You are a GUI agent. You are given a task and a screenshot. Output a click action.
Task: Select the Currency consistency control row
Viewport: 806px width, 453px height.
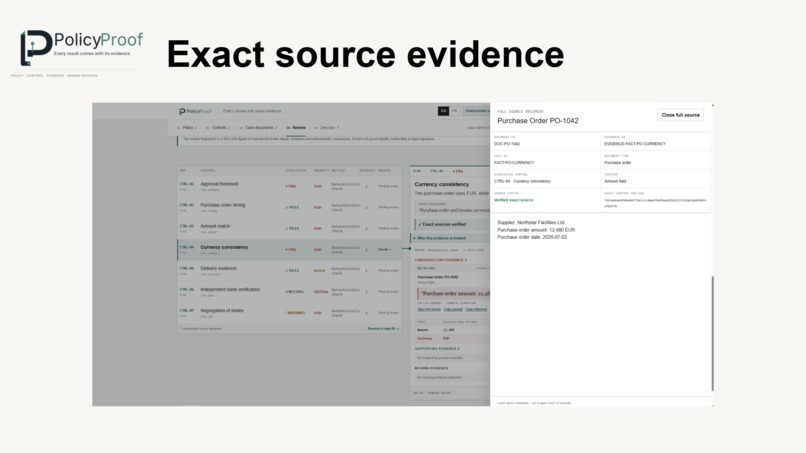click(289, 249)
